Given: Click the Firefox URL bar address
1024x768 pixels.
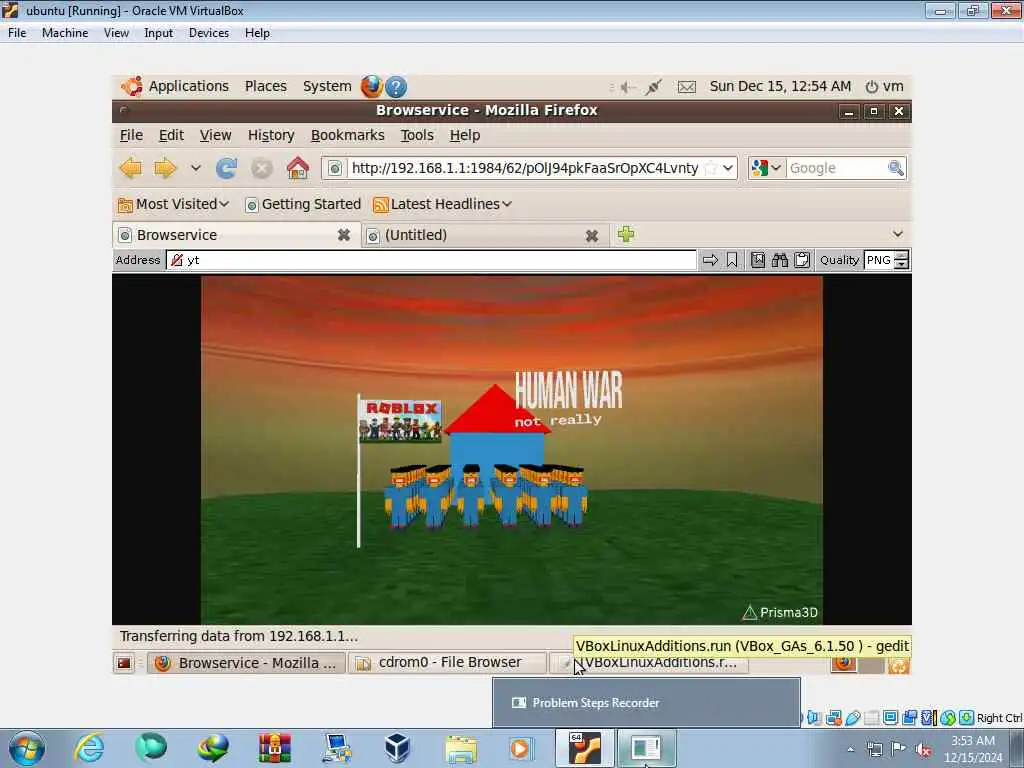Looking at the screenshot, I should point(525,168).
